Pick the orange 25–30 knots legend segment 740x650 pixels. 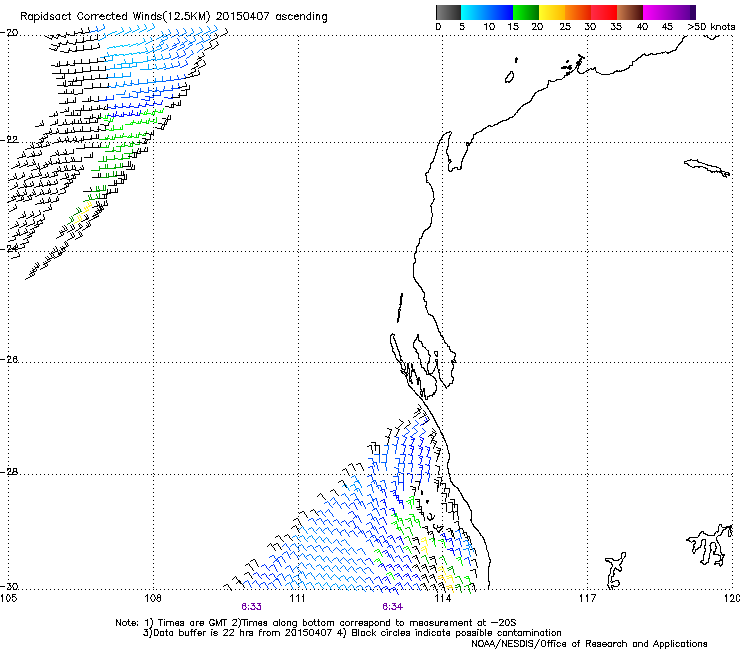(578, 12)
